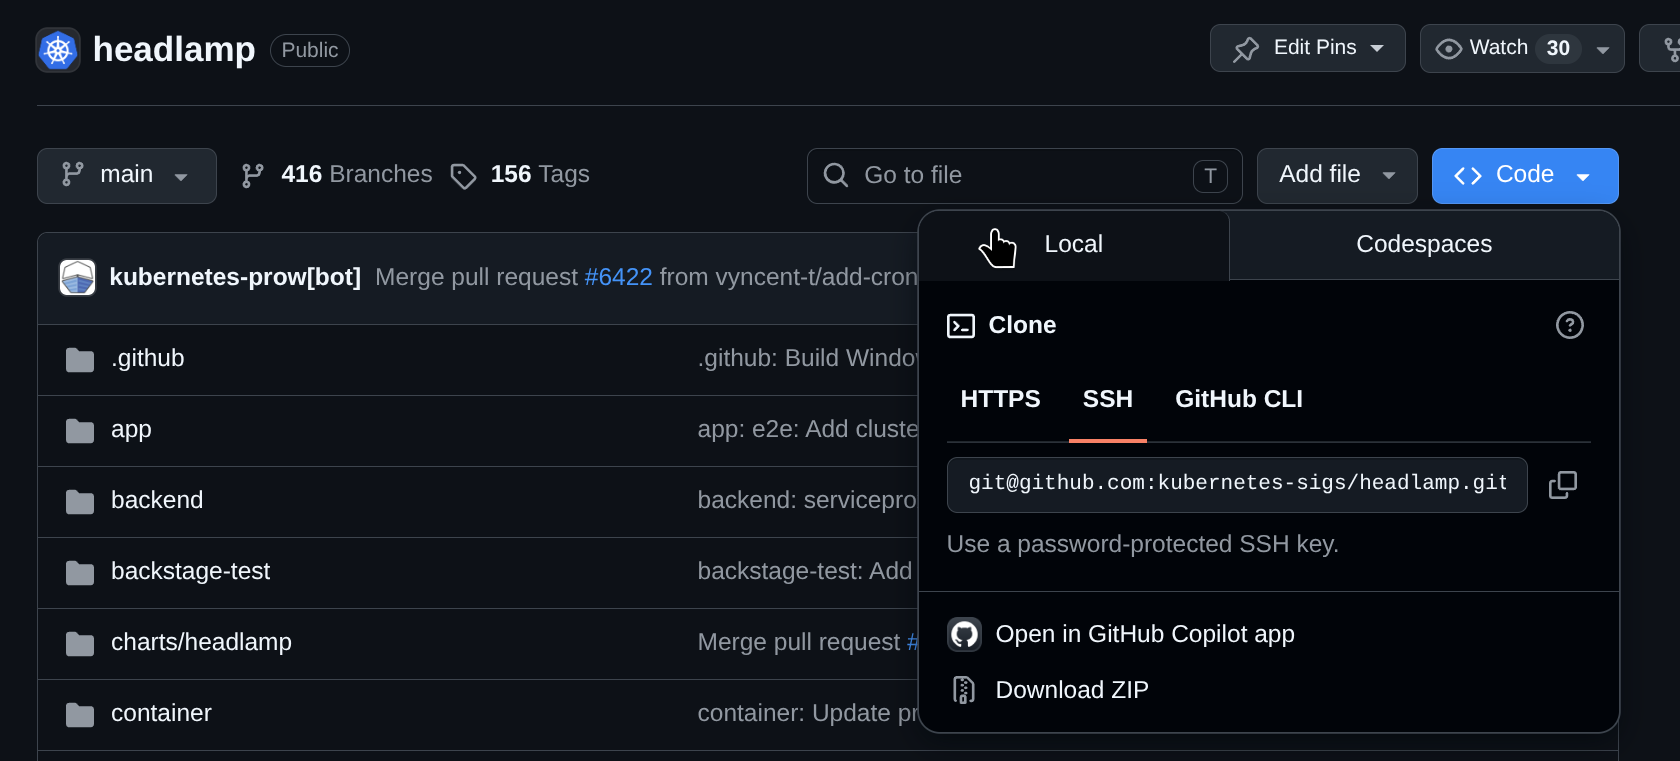1680x761 pixels.
Task: Open the .github folder
Action: (148, 359)
